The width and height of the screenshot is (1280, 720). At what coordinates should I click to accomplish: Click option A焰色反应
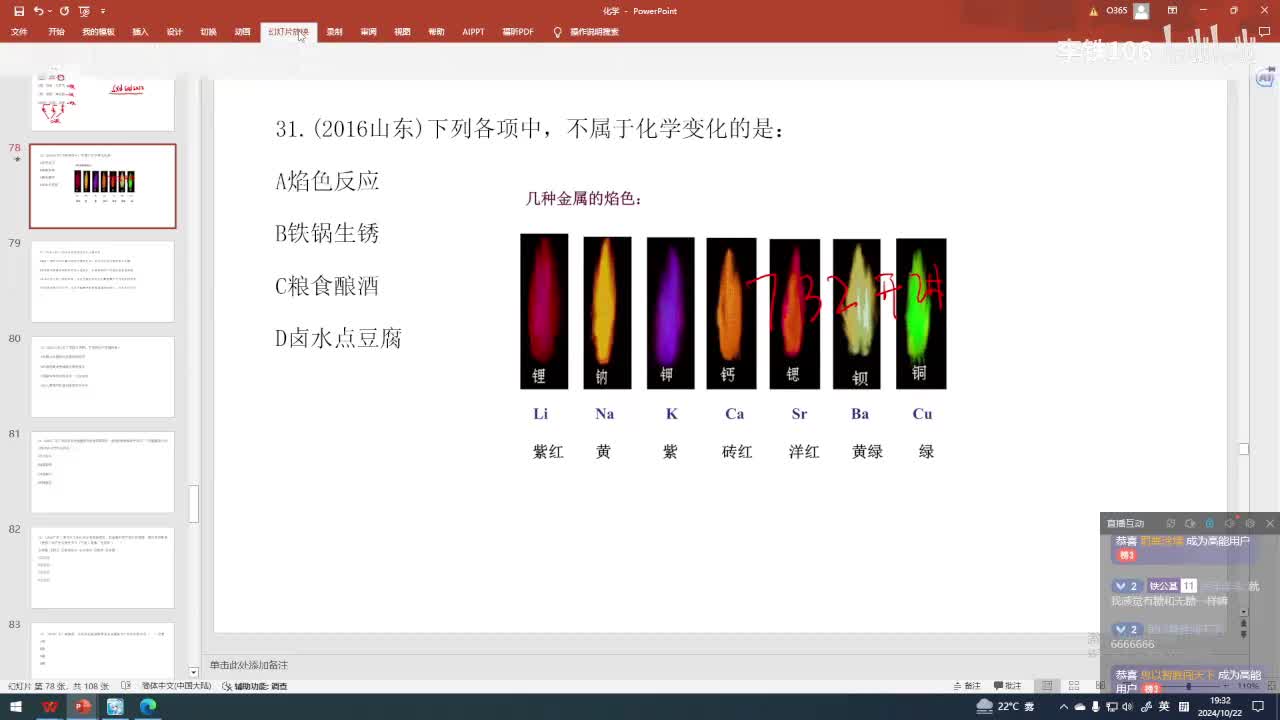327,181
